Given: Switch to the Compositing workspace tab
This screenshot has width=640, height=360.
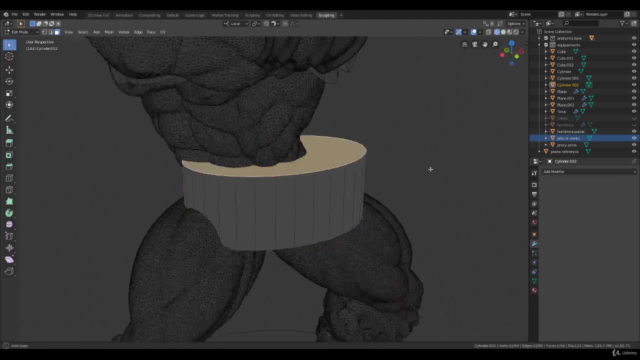Looking at the screenshot, I should 149,15.
